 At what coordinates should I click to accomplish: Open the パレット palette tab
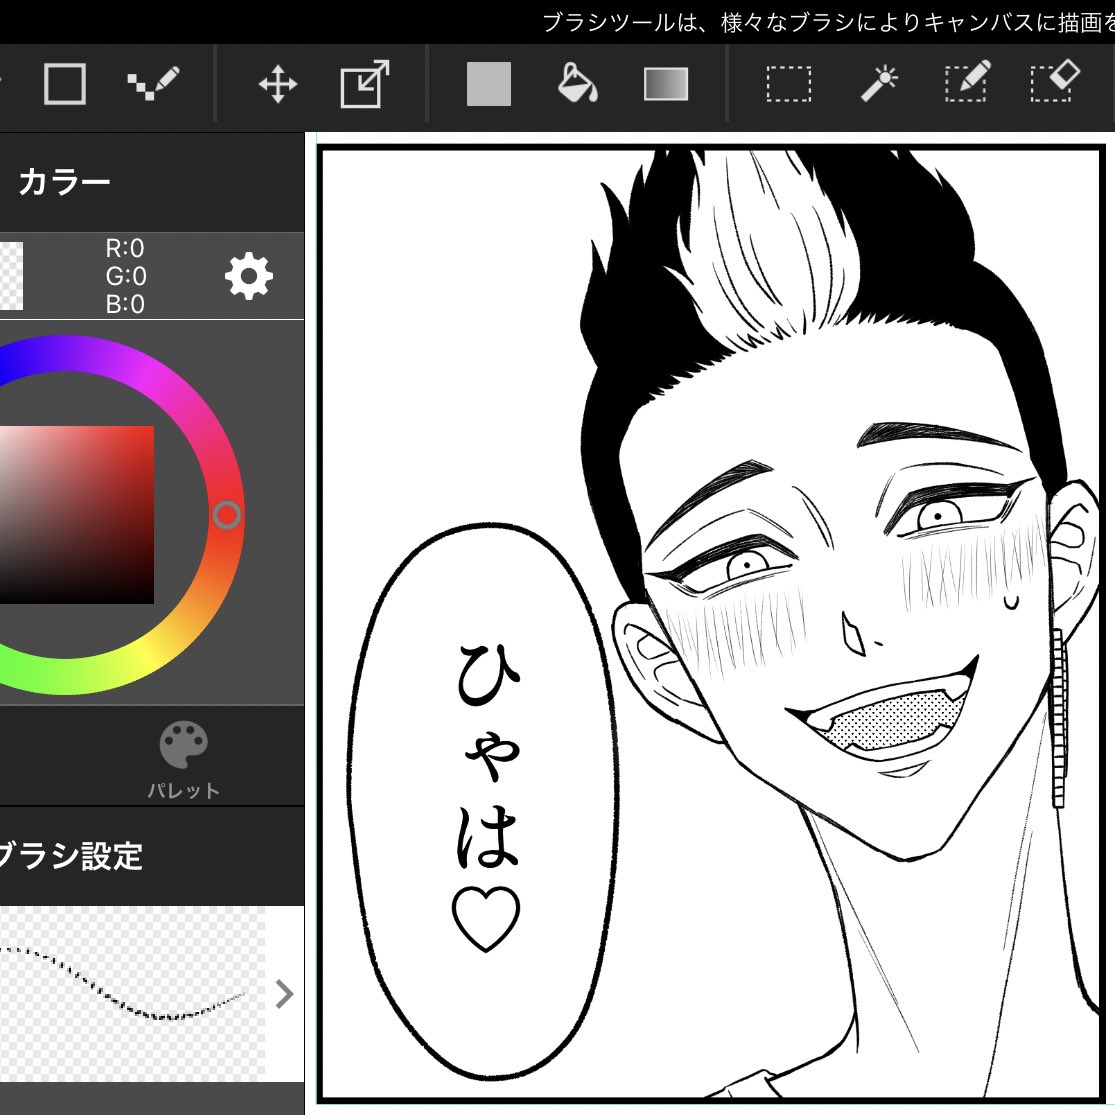(x=183, y=759)
